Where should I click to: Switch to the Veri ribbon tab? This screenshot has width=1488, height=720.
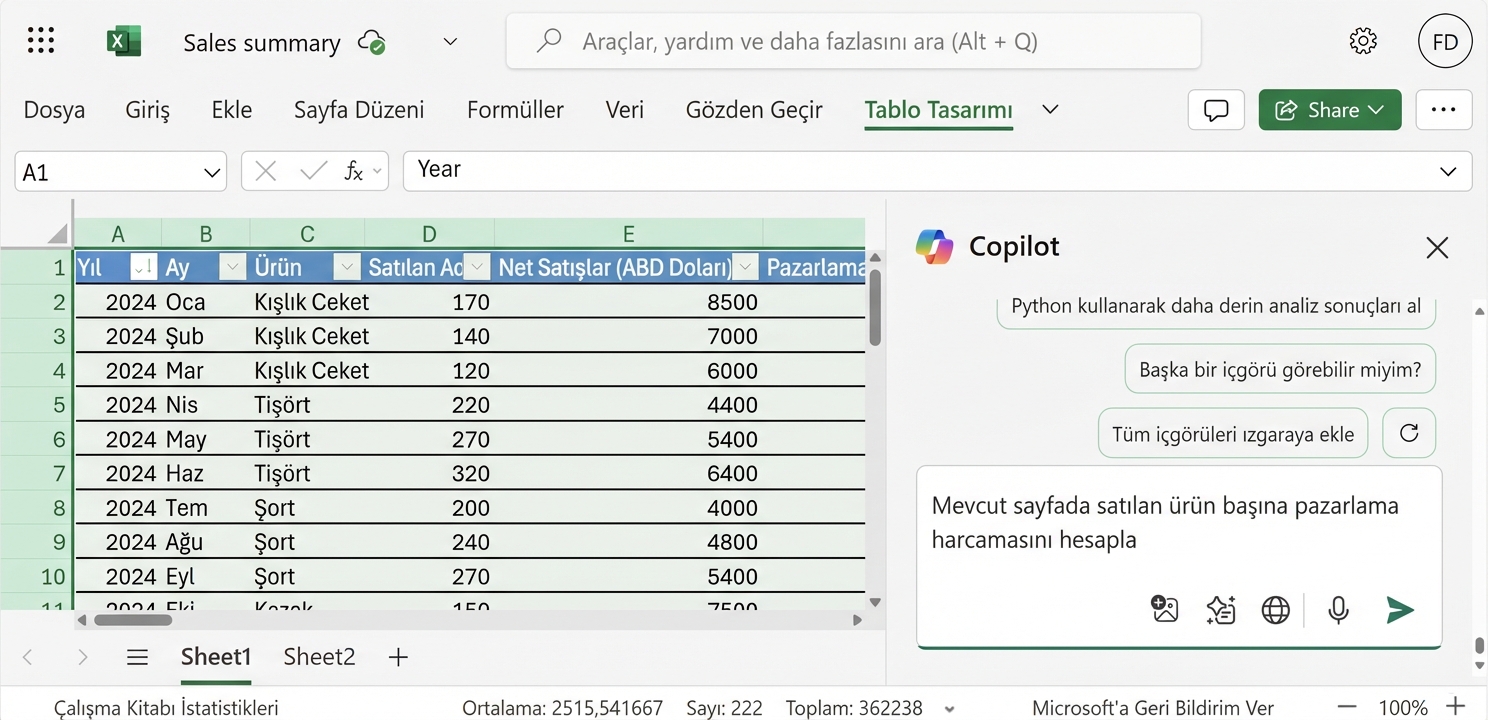click(x=624, y=110)
